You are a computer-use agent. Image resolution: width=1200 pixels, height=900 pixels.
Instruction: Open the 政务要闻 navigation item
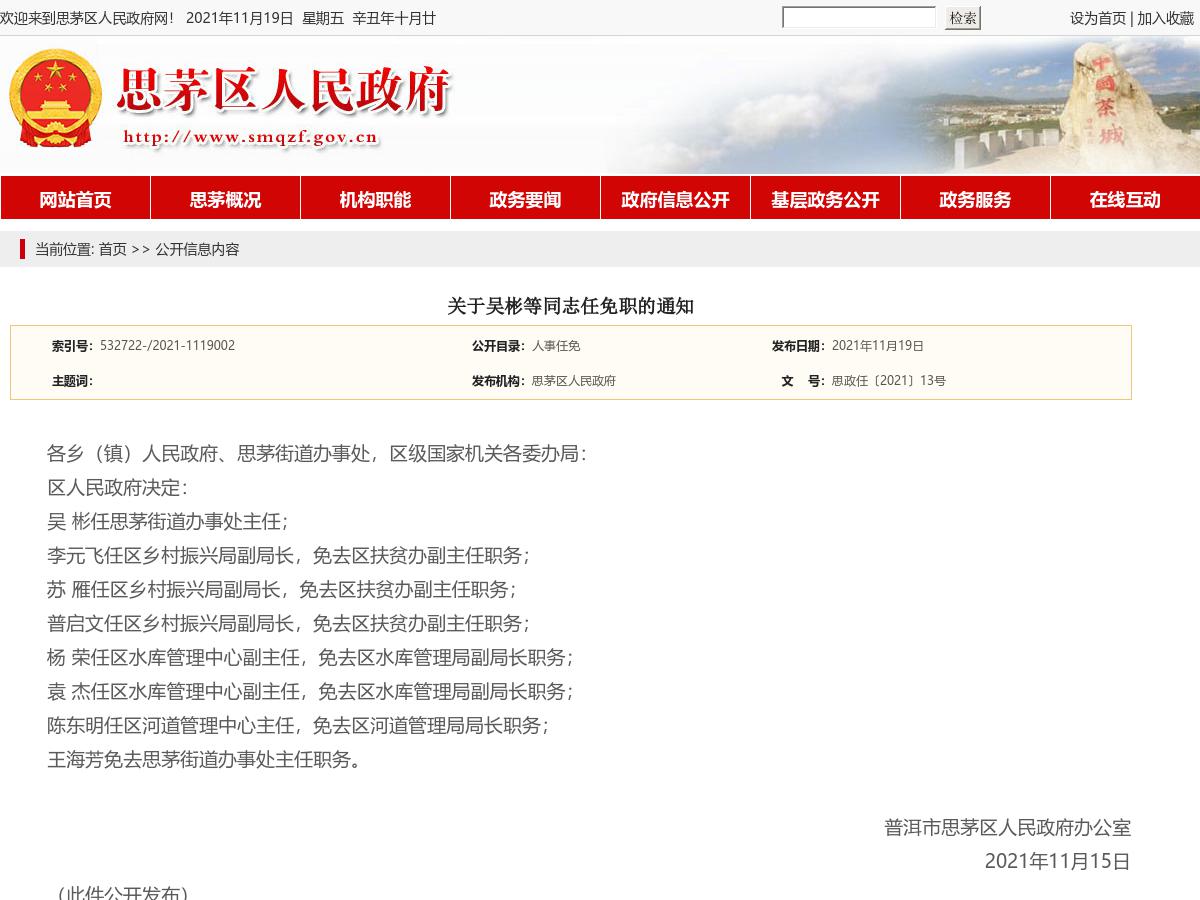[x=525, y=199]
